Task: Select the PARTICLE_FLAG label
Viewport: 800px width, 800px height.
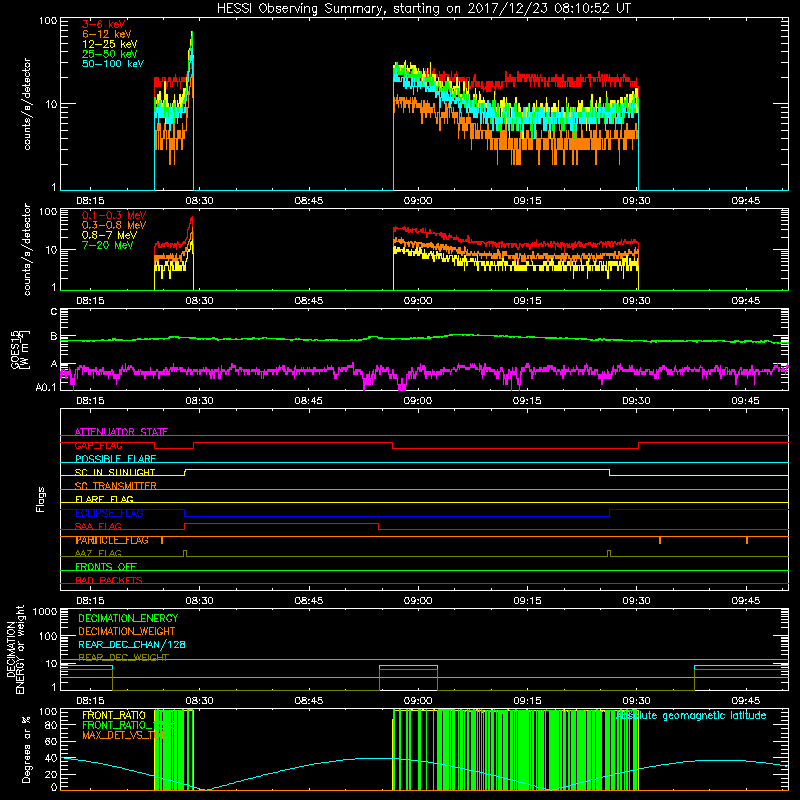Action: (x=112, y=540)
